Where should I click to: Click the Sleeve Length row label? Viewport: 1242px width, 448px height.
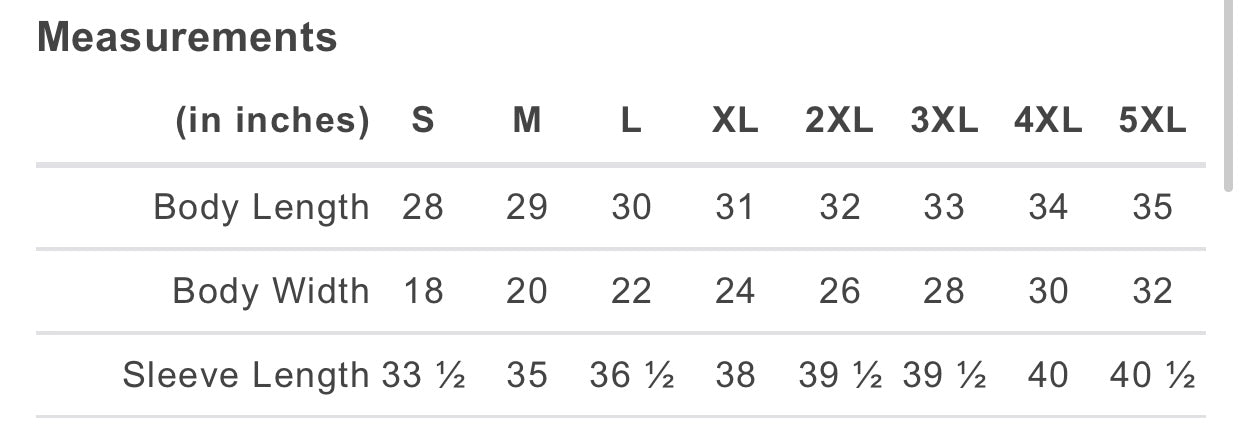246,376
